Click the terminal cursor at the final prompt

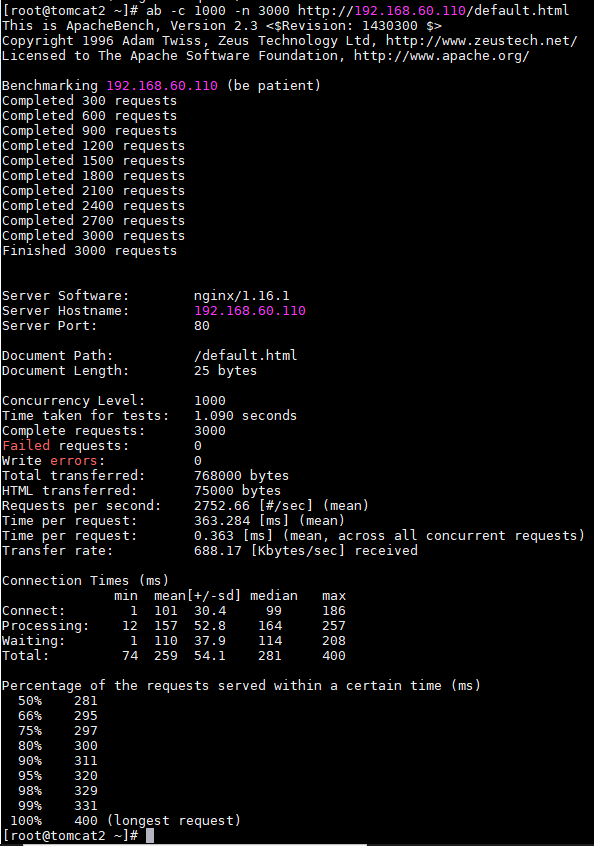[150, 835]
